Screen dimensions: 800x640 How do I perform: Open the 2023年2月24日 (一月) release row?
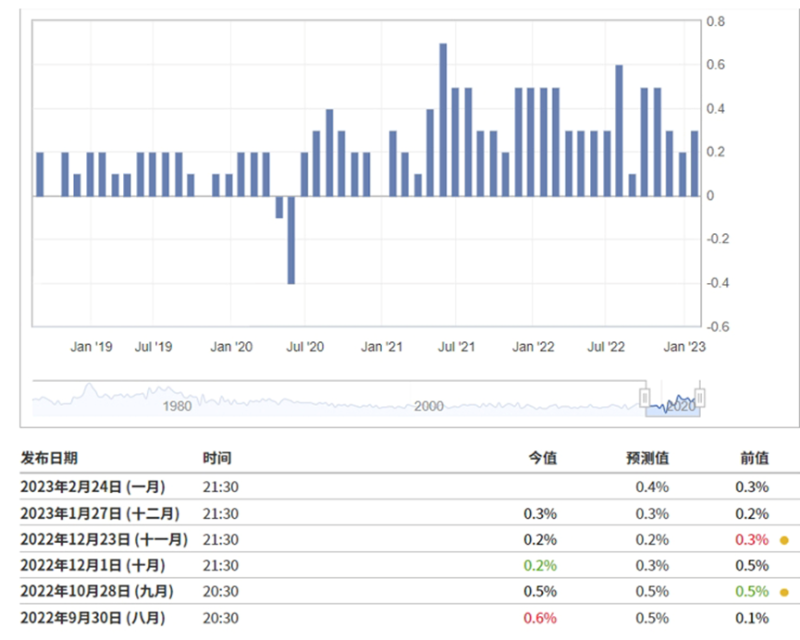pyautogui.click(x=93, y=487)
